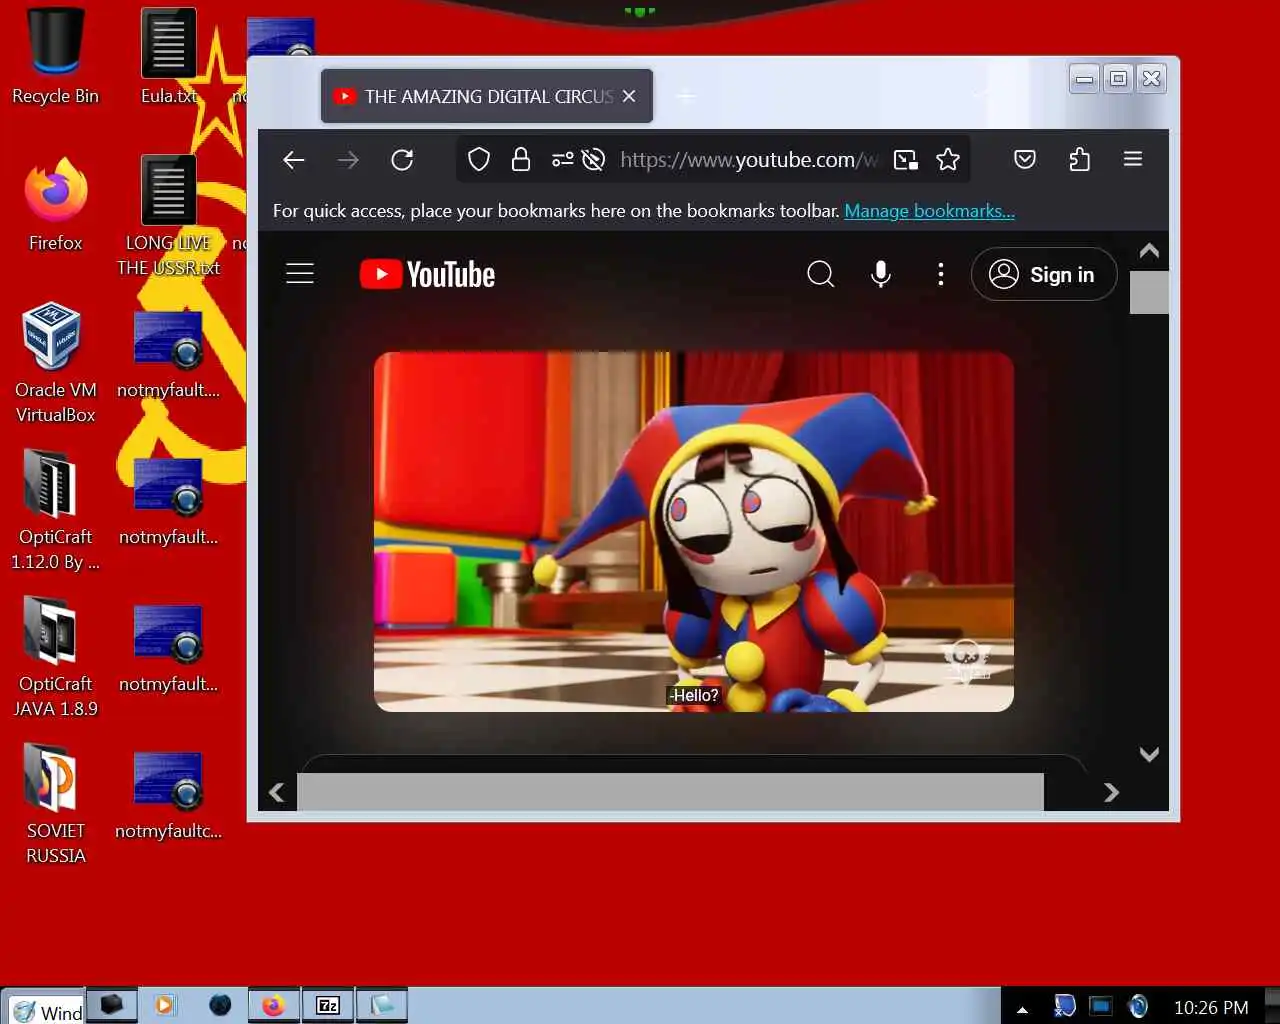Click the network tray icon
The height and width of the screenshot is (1024, 1280).
(1101, 1006)
